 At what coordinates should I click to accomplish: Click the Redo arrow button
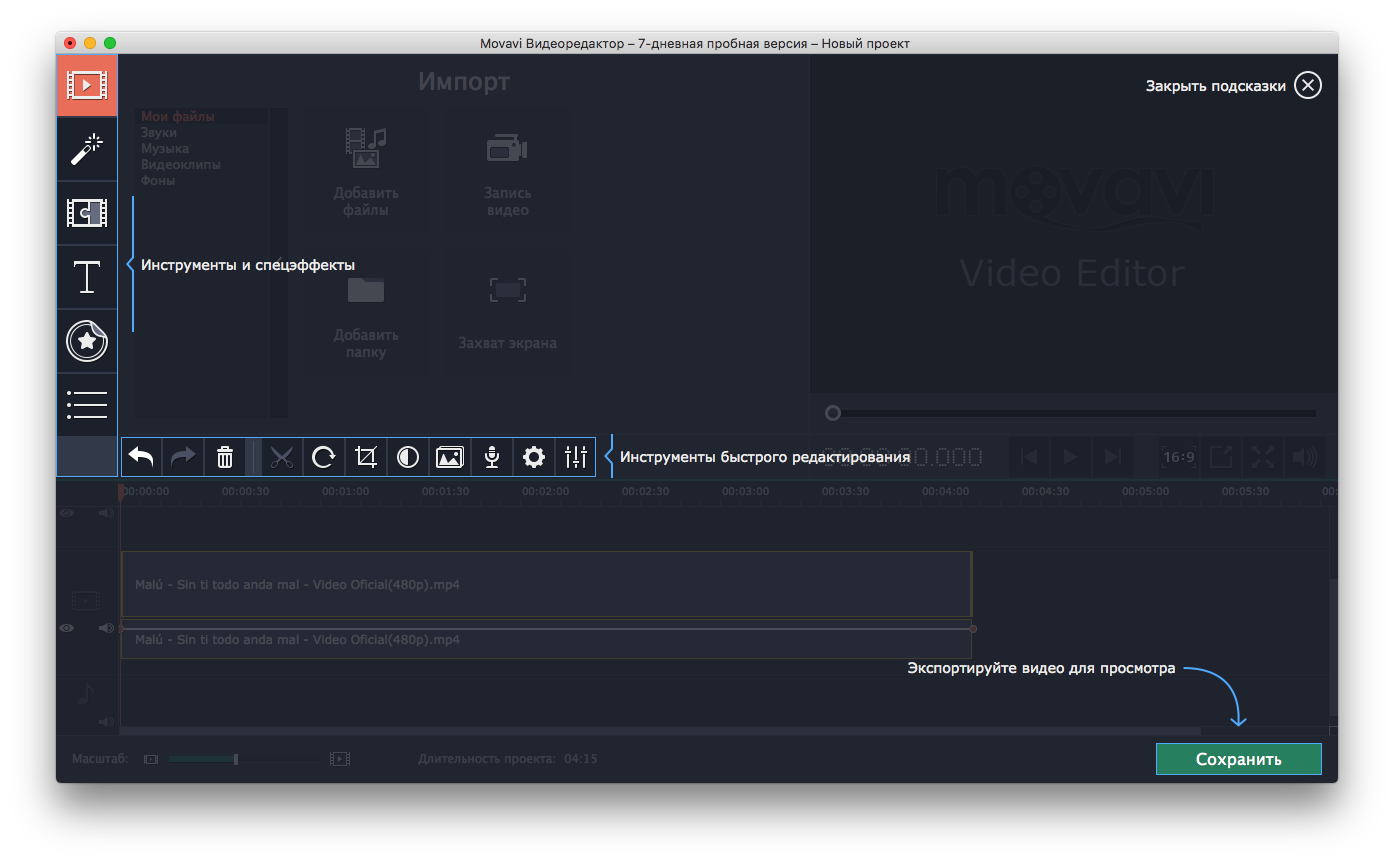click(183, 457)
